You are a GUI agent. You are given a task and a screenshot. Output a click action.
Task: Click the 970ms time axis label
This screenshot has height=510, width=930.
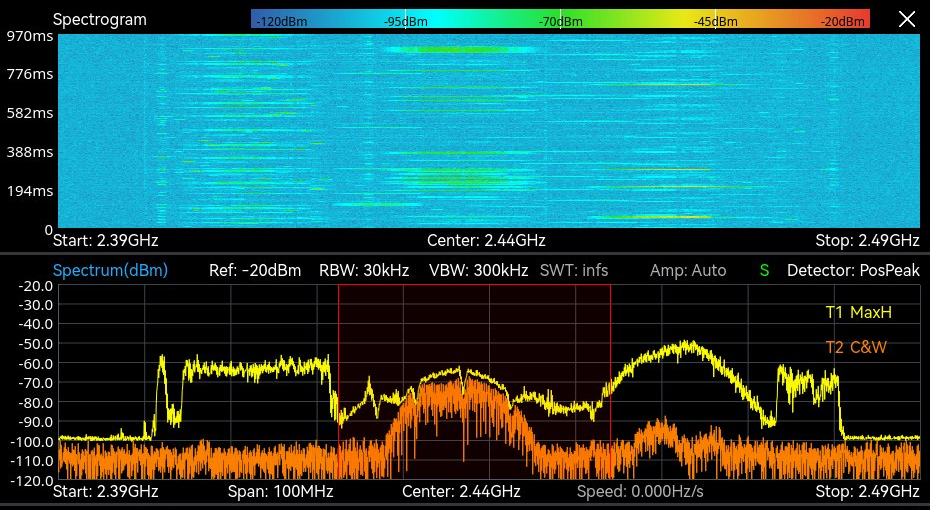30,36
